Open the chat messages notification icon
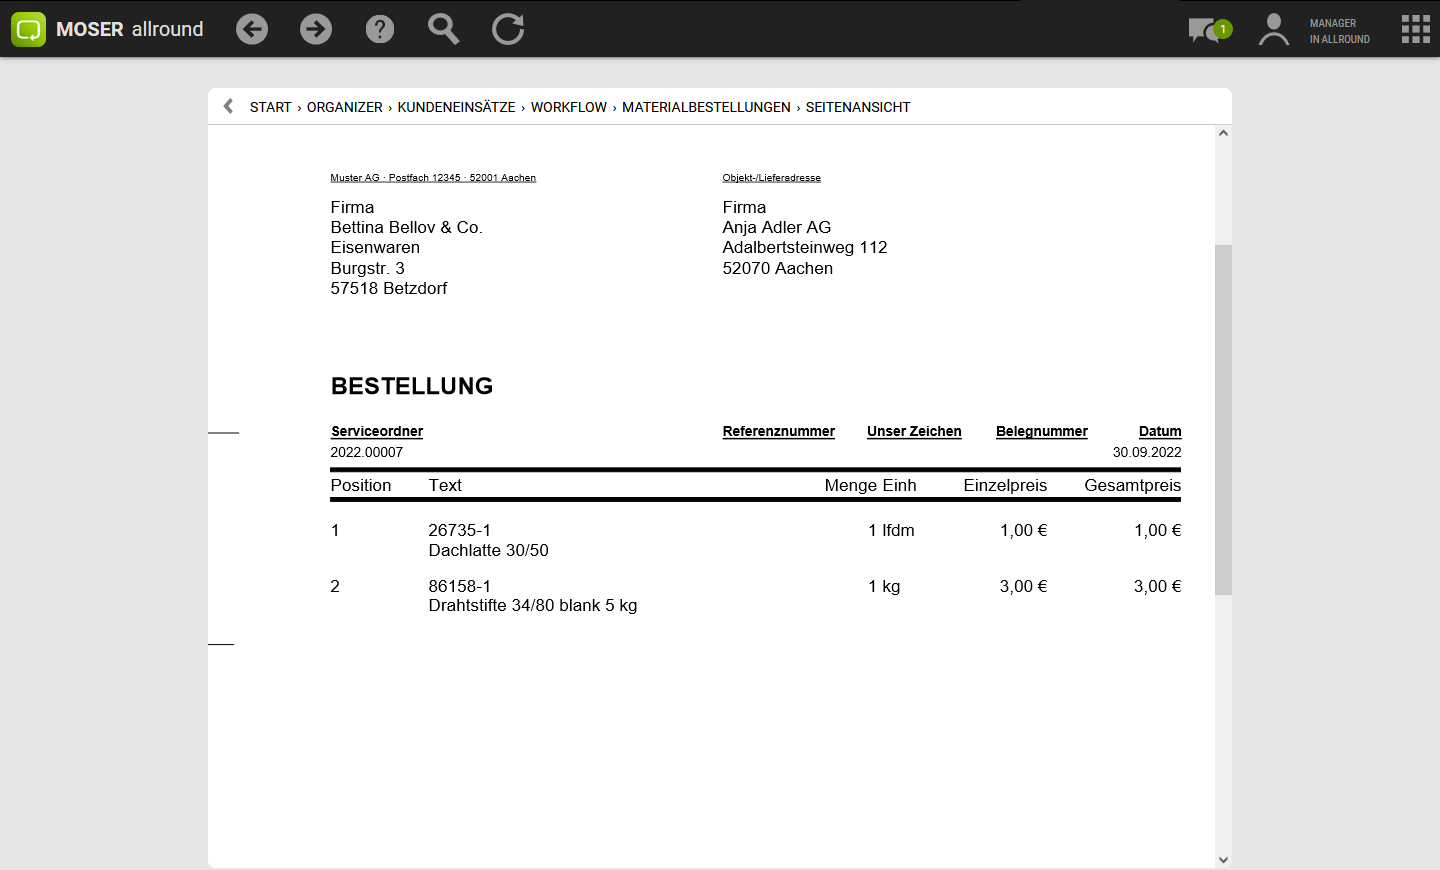 click(x=1208, y=30)
